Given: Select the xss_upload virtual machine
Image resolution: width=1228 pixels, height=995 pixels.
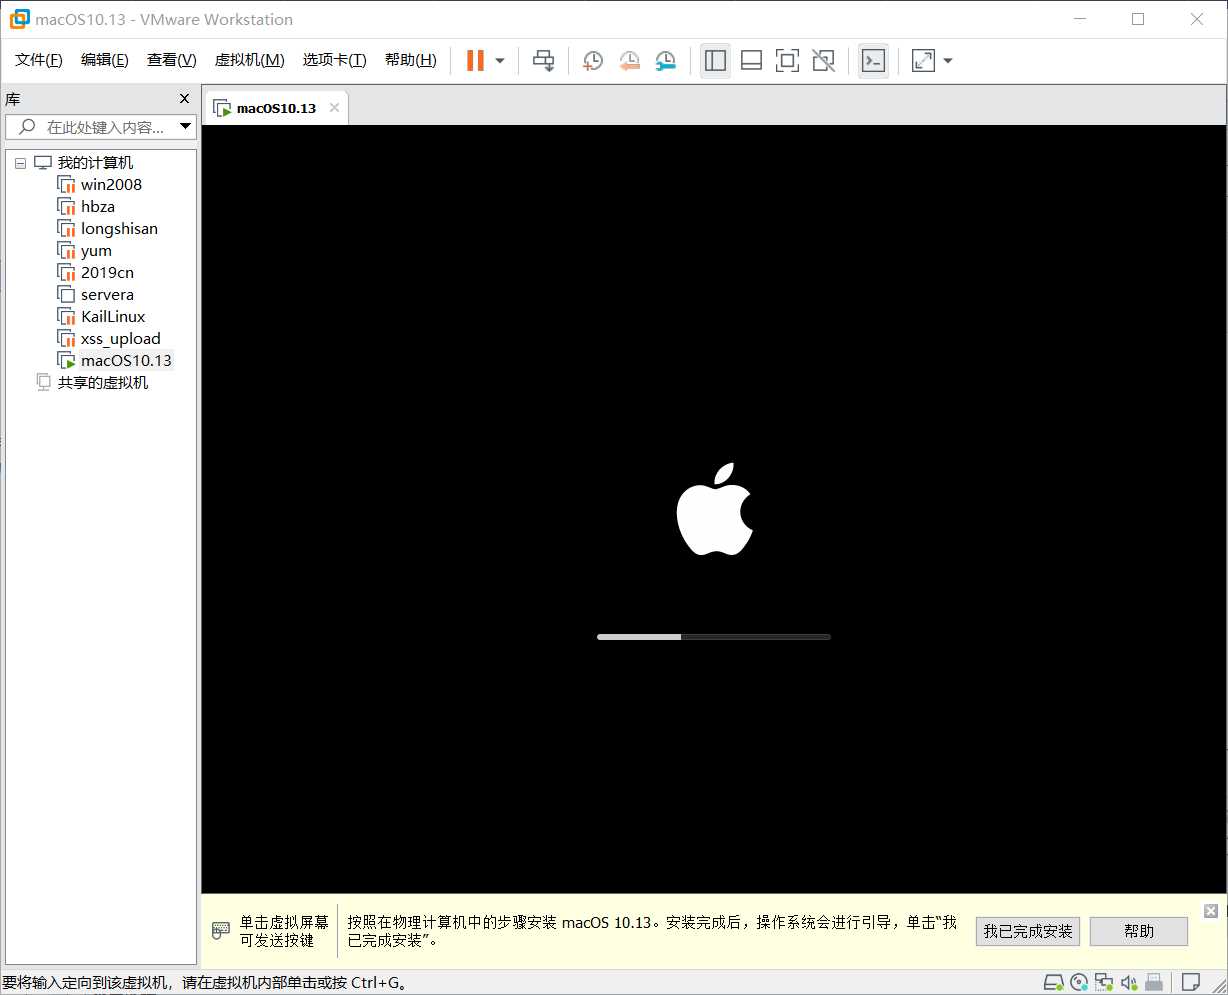Looking at the screenshot, I should click(120, 339).
